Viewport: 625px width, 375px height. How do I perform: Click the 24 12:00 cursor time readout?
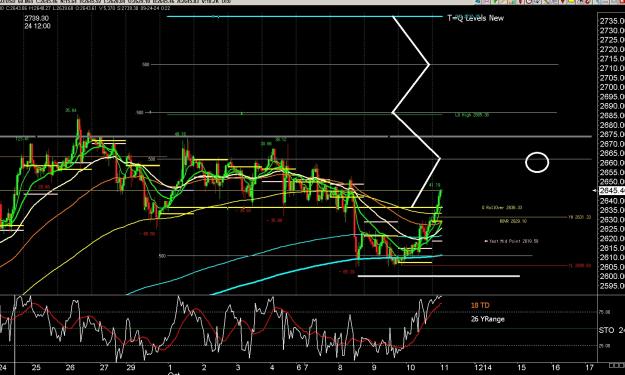(37, 26)
